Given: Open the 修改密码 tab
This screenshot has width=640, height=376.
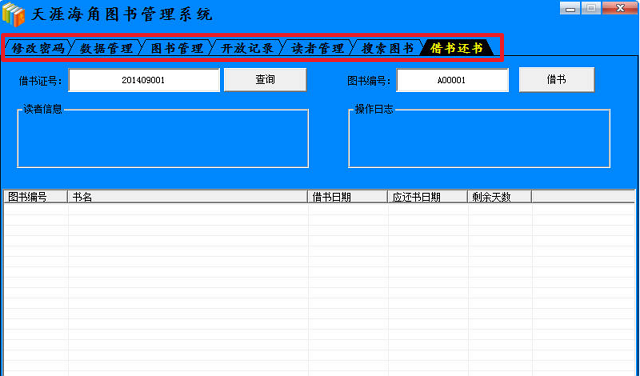Looking at the screenshot, I should pos(38,48).
